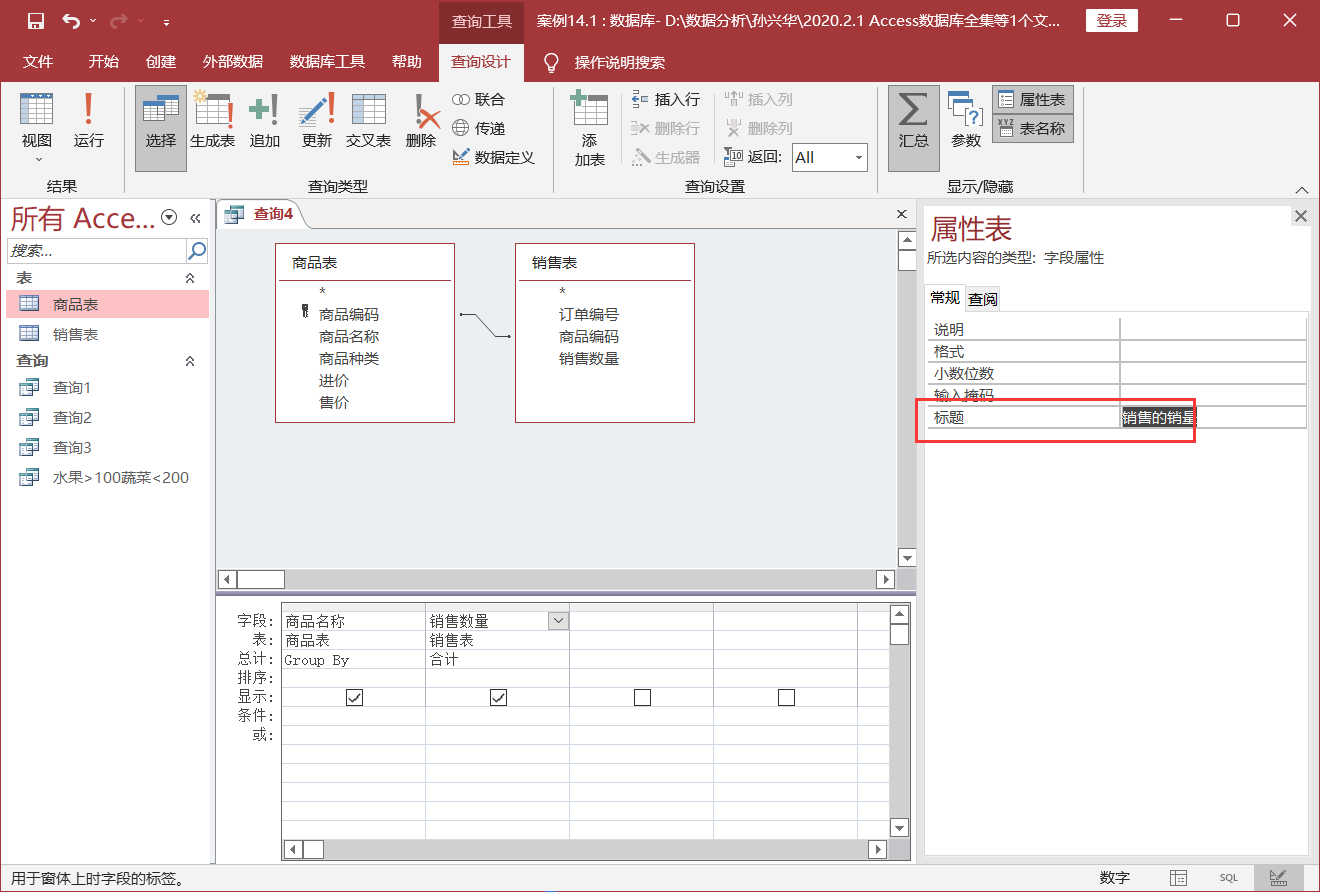Click the Undo arrow icon

click(70, 20)
